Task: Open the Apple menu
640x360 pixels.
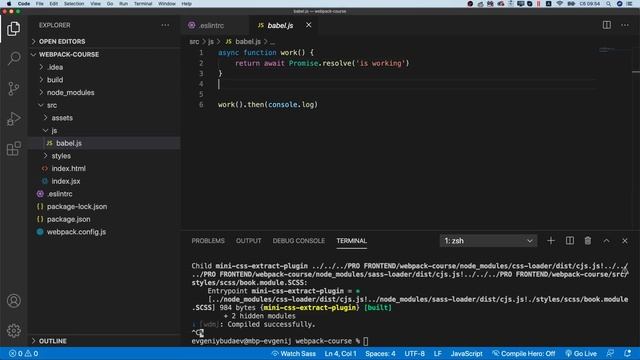Action: [x=9, y=4]
